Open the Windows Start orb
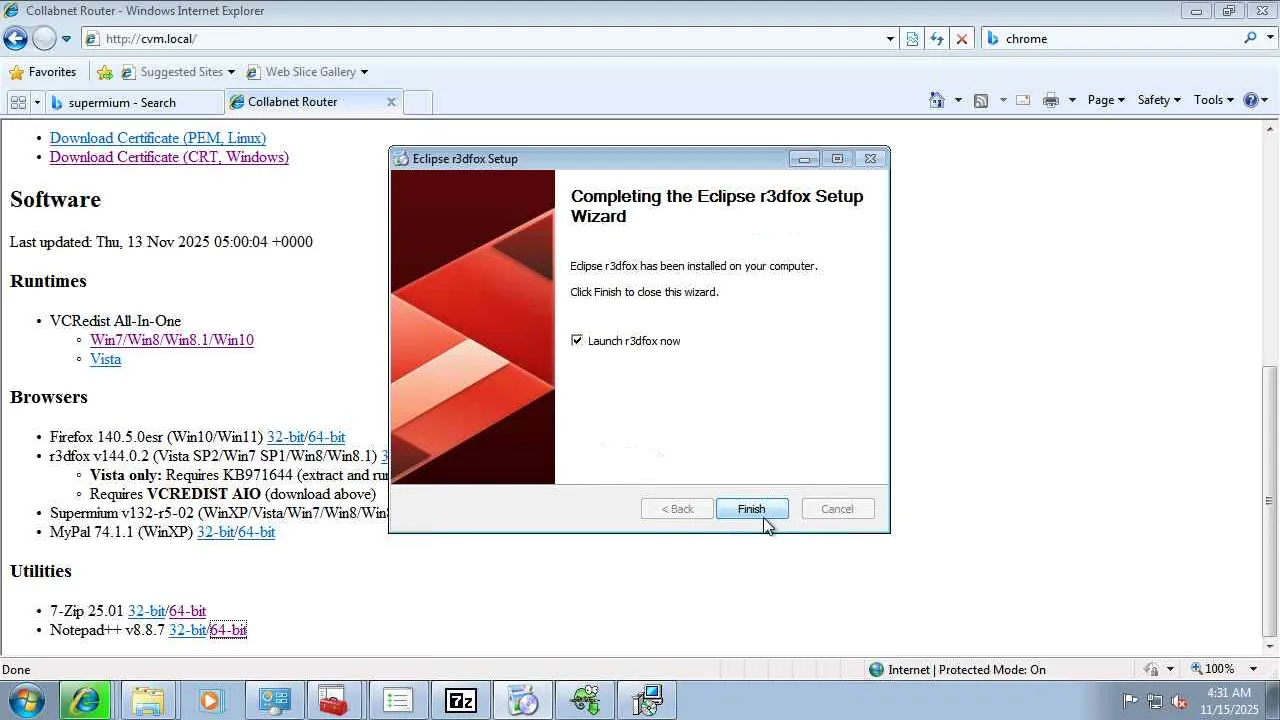The image size is (1280, 720). (x=26, y=700)
